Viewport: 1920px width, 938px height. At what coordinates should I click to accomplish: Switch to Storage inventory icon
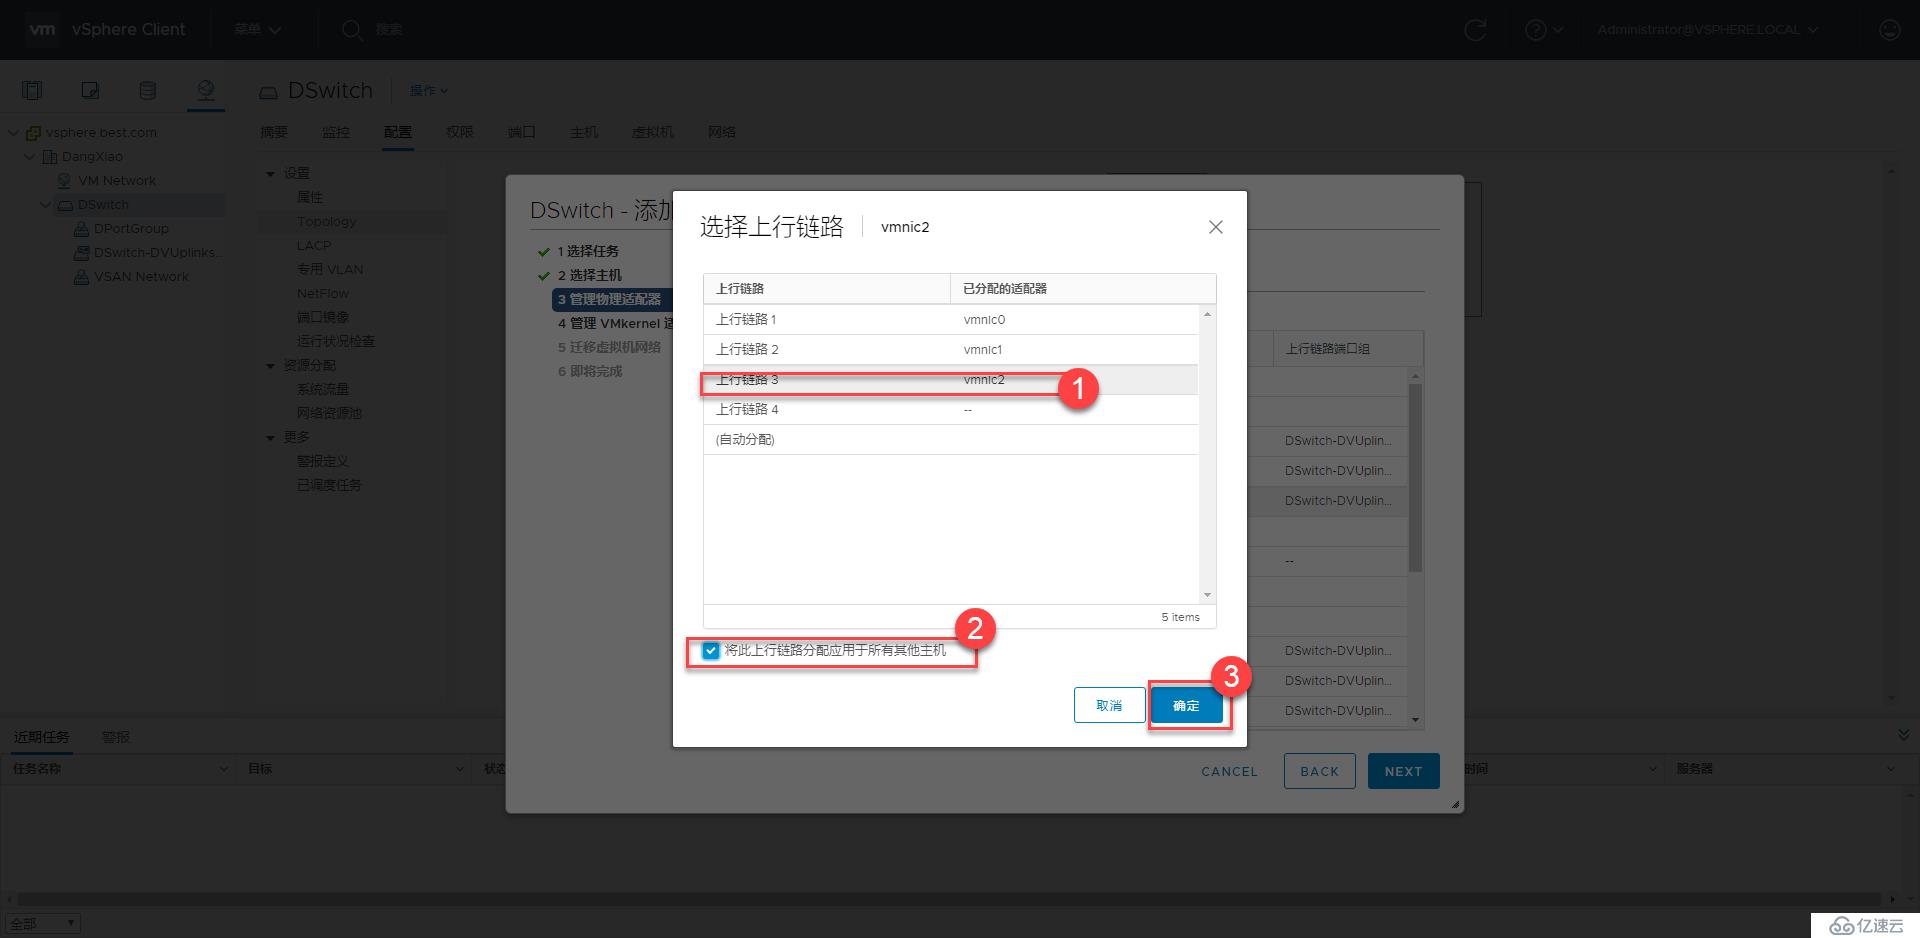147,91
